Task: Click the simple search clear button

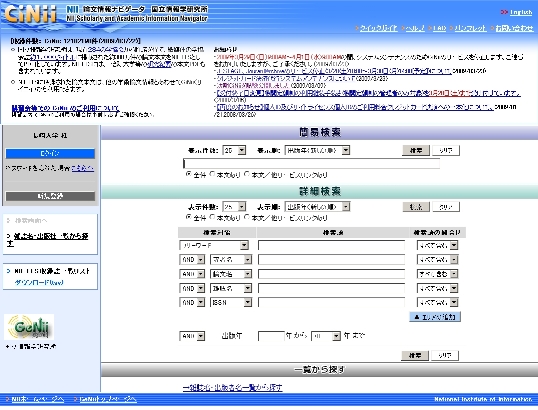Action: pyautogui.click(x=445, y=150)
